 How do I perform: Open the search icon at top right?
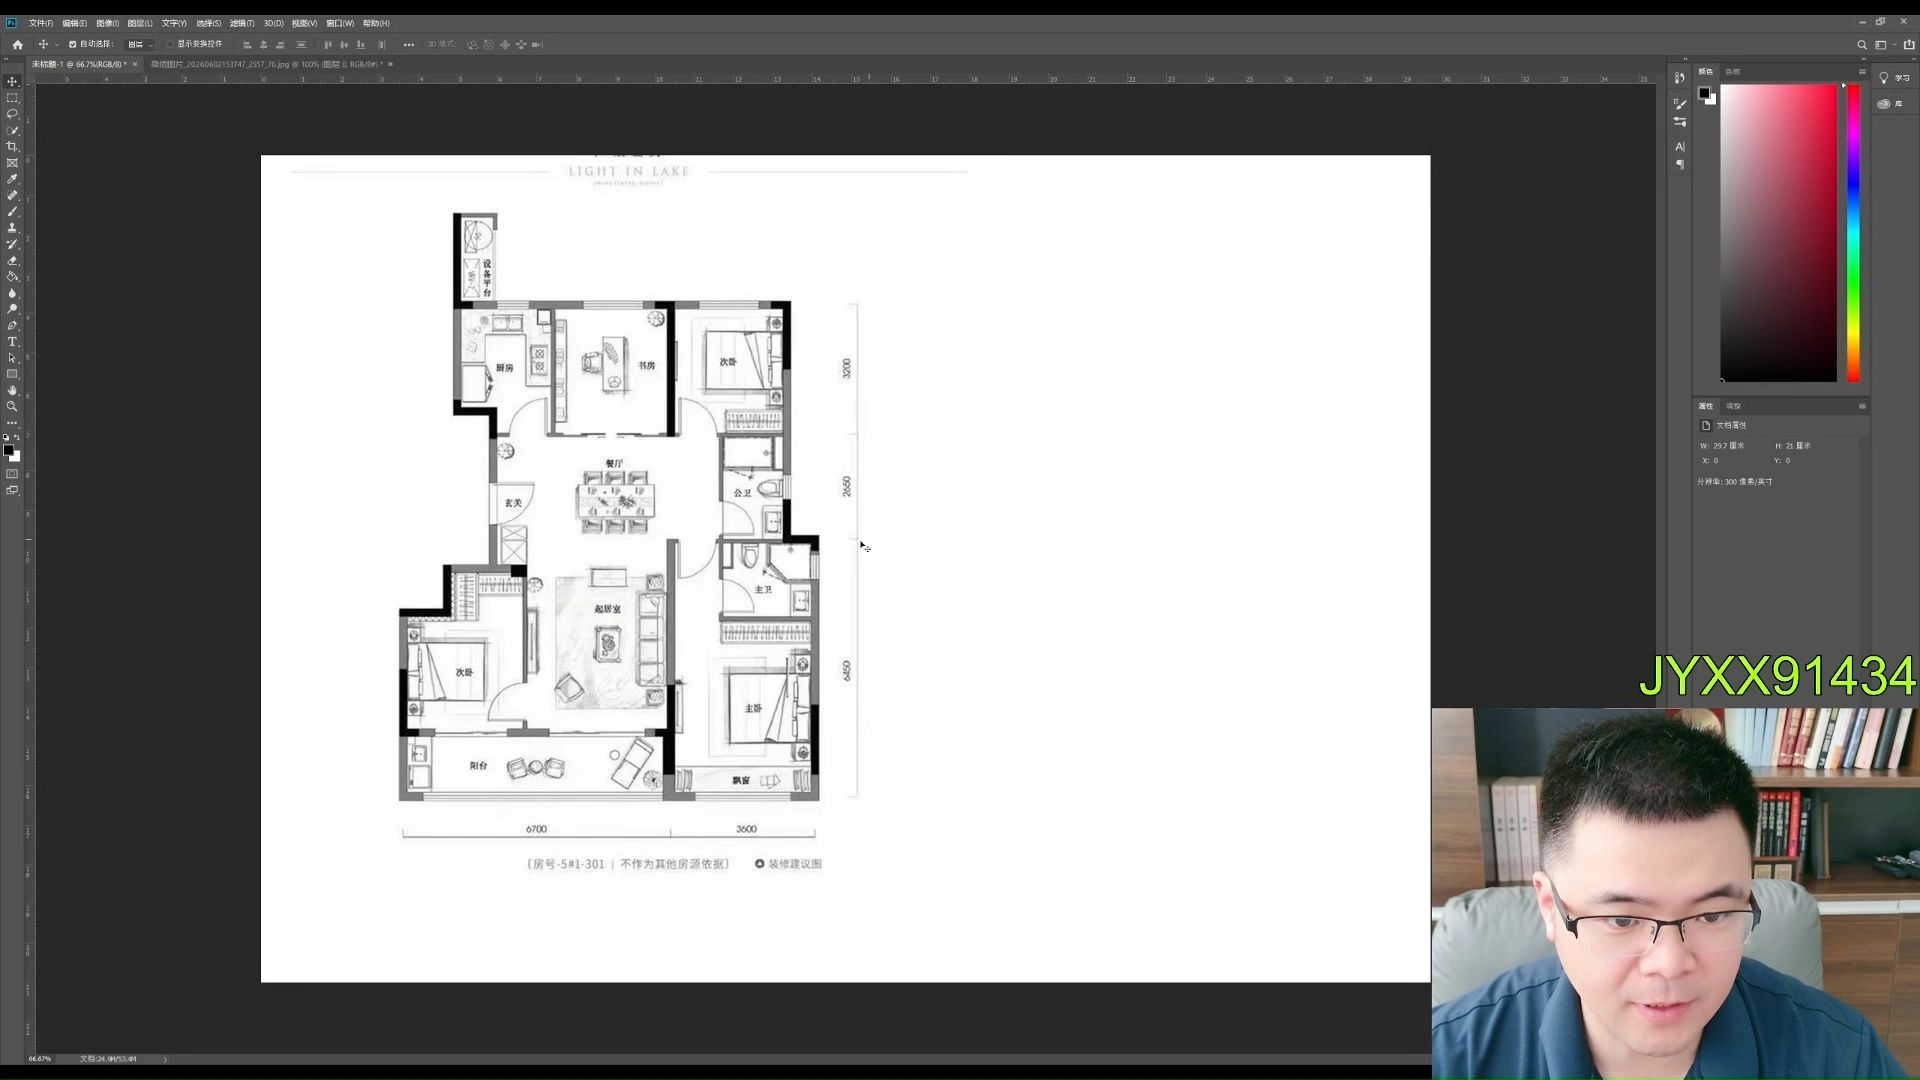(x=1861, y=45)
